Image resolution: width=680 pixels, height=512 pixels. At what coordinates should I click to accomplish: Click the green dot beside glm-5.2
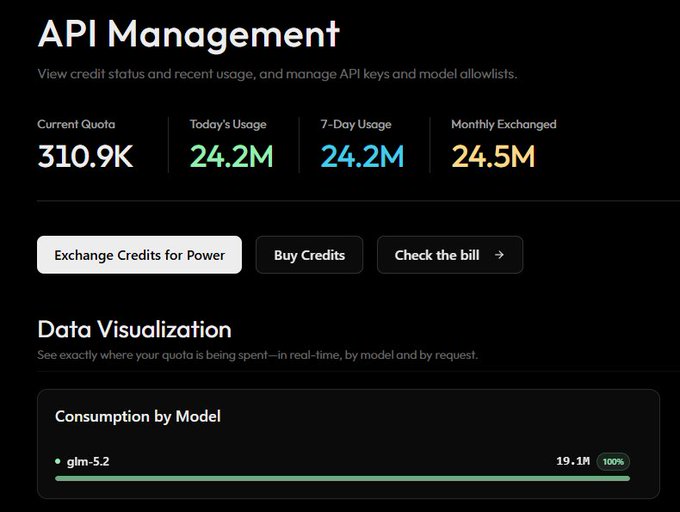coord(58,461)
